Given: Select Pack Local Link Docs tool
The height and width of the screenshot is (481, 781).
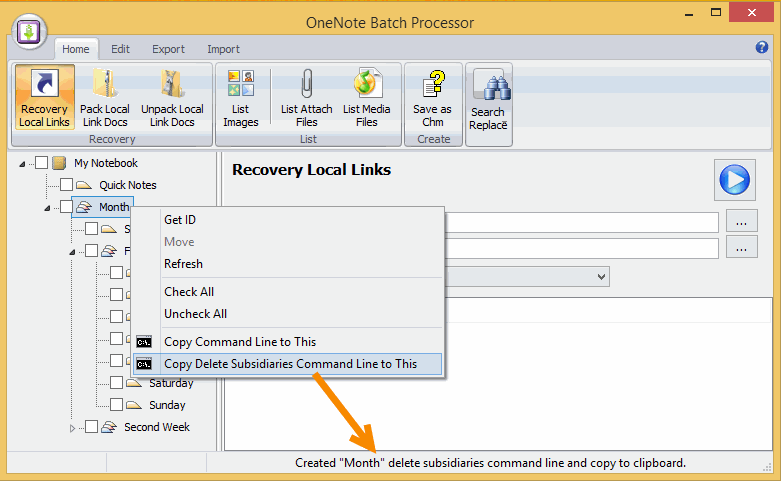Looking at the screenshot, I should [x=105, y=97].
